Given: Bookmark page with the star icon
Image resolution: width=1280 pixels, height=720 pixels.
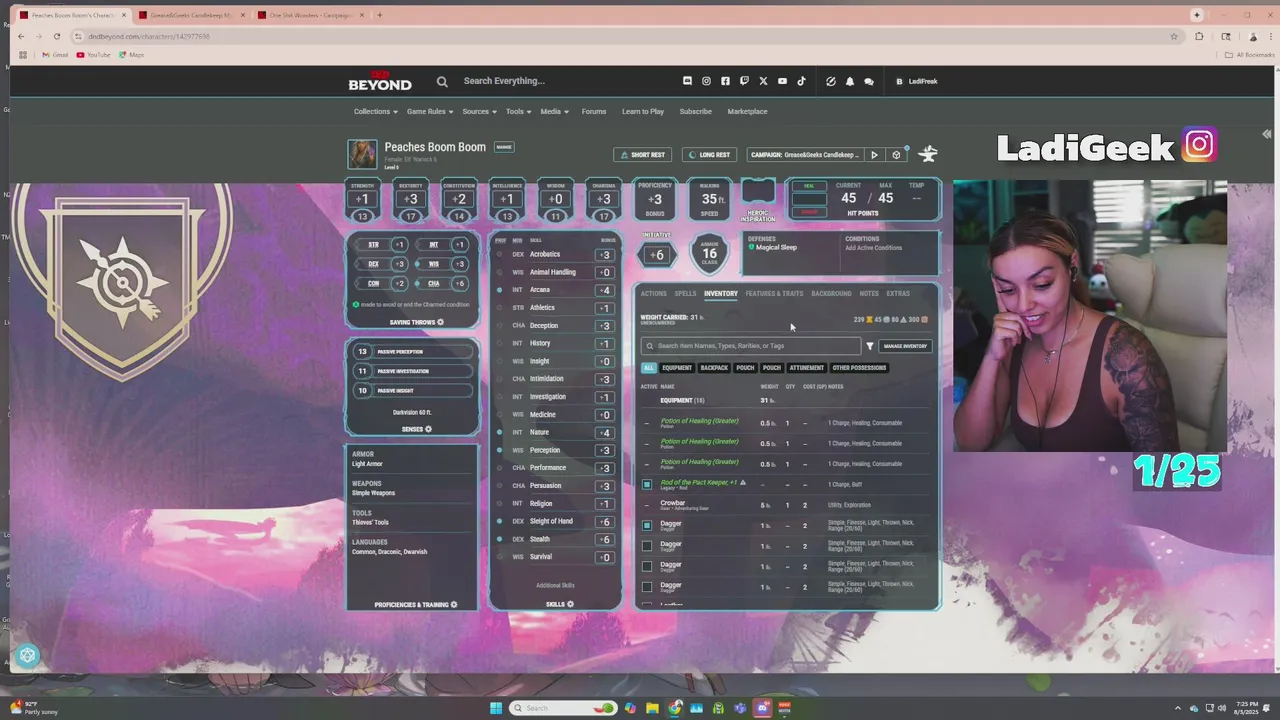Looking at the screenshot, I should pos(1174,36).
